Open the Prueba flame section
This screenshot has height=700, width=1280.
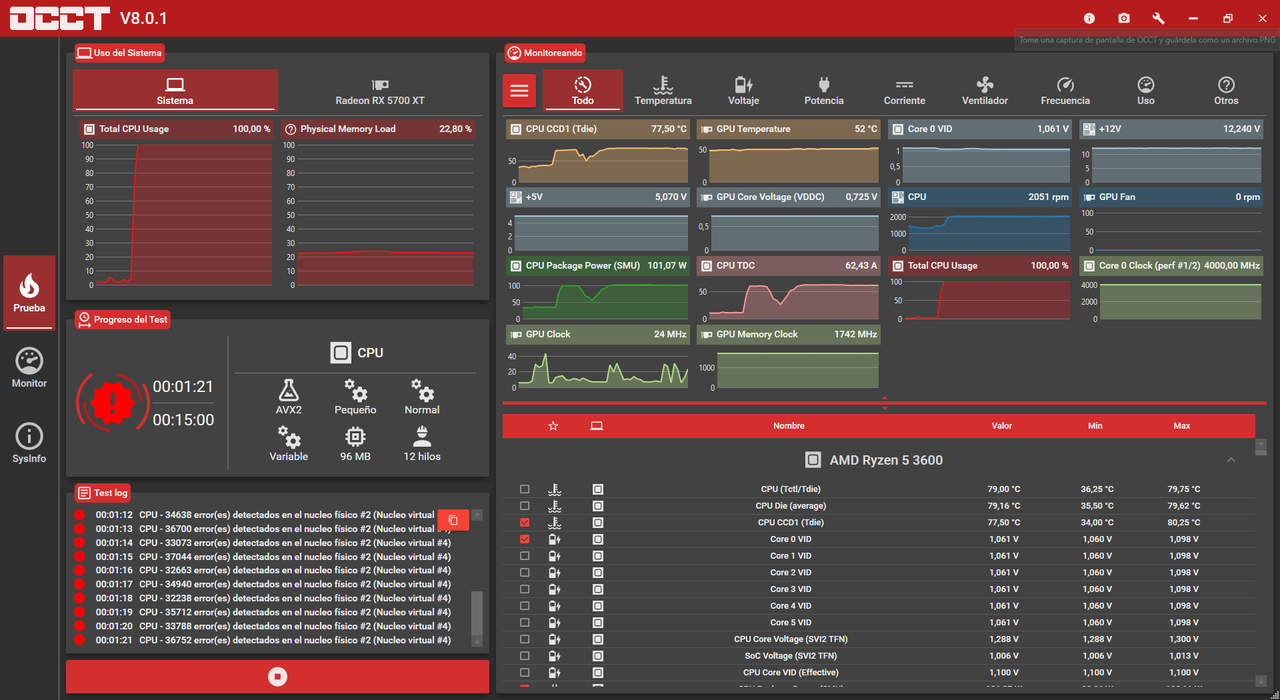[x=29, y=292]
